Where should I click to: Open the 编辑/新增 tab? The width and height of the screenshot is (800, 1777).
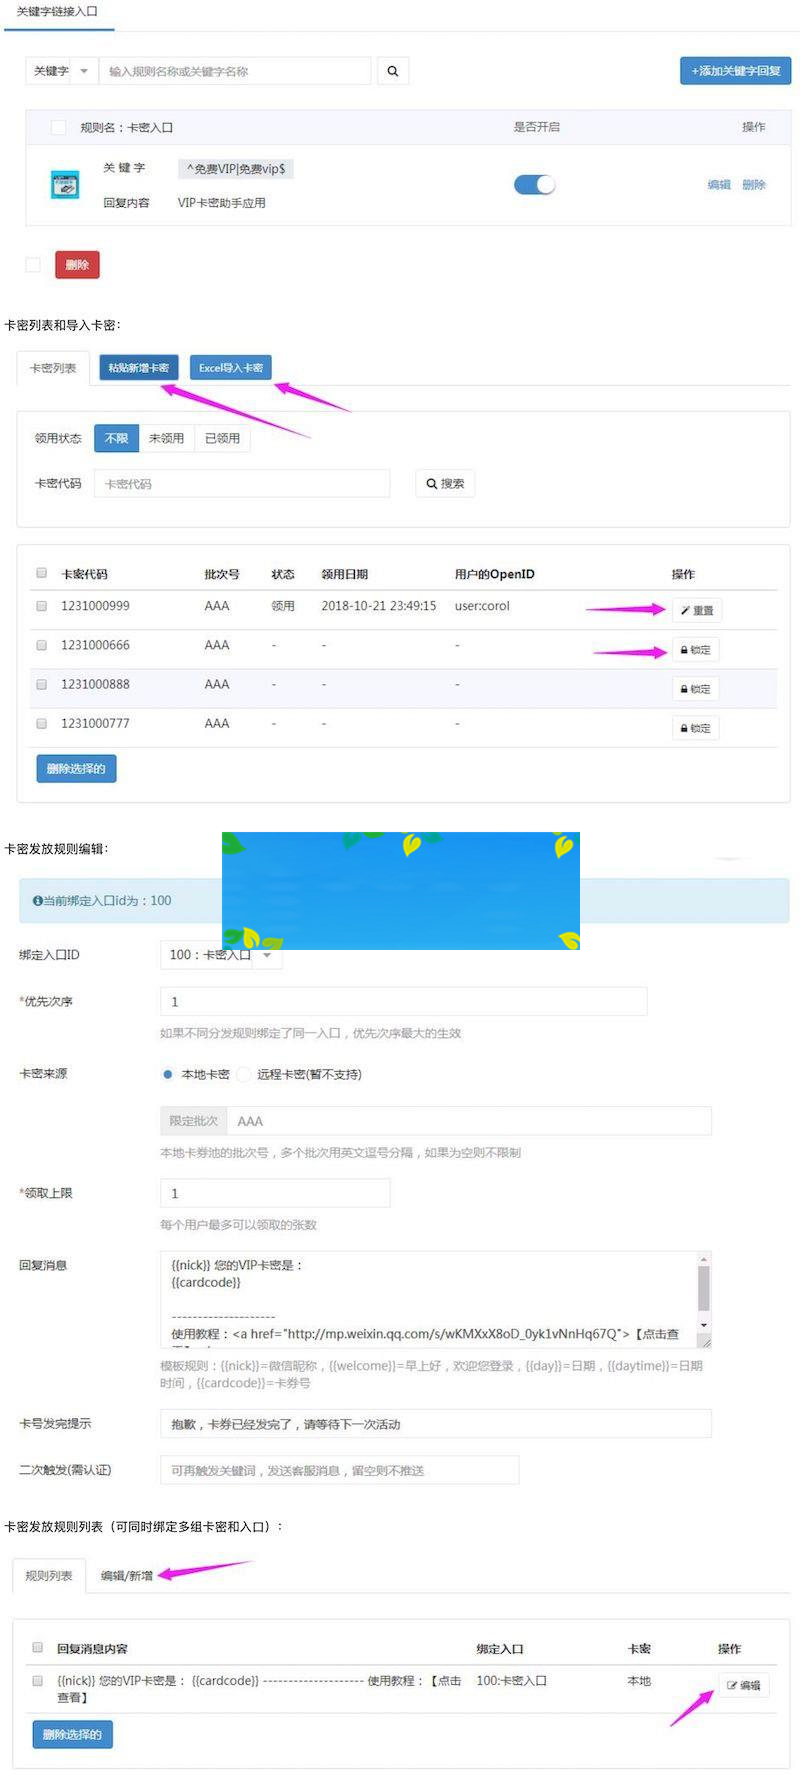[127, 1575]
